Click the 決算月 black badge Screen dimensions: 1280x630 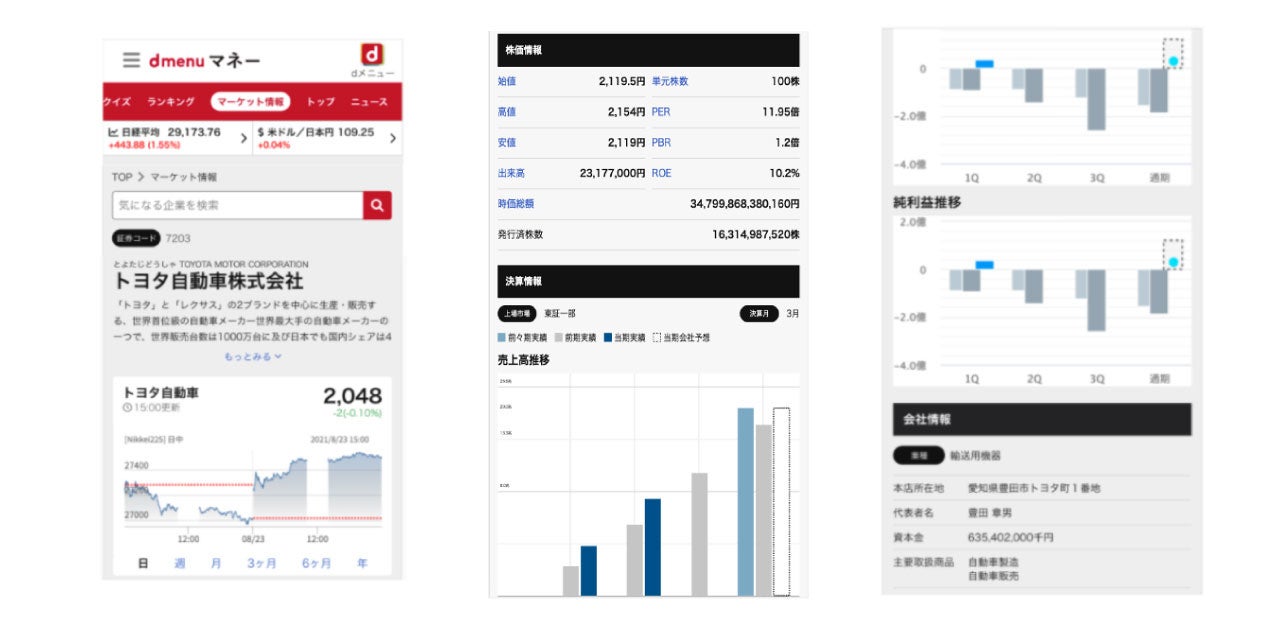coord(759,313)
